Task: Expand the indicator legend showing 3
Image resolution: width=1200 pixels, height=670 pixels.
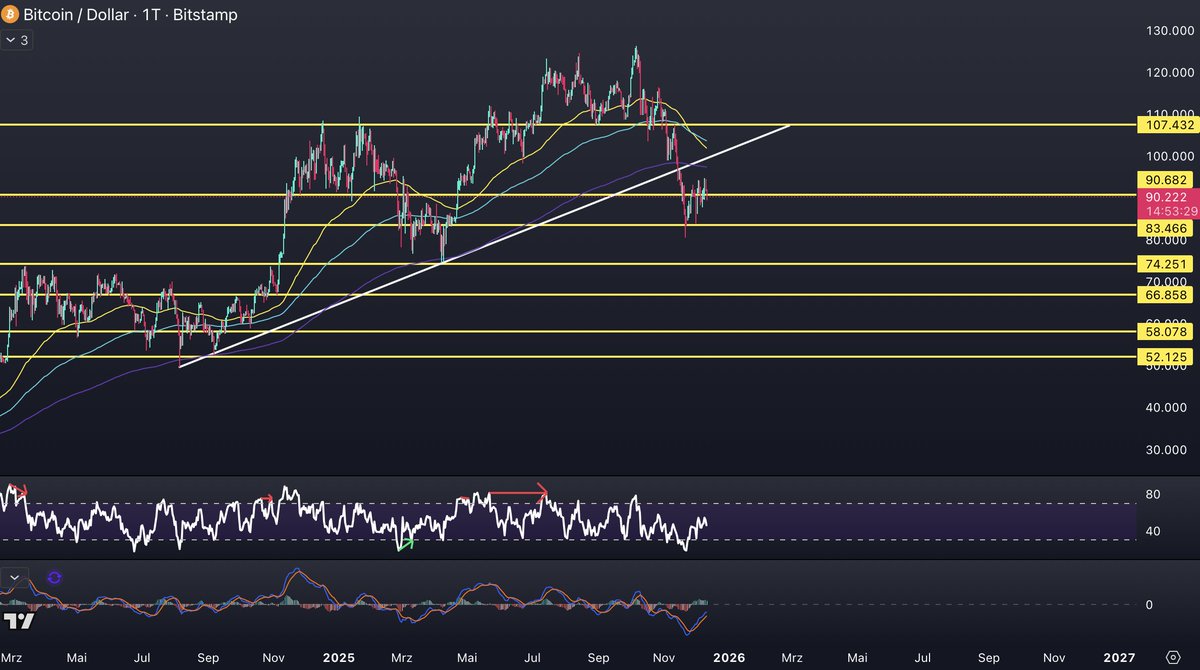Action: point(17,40)
